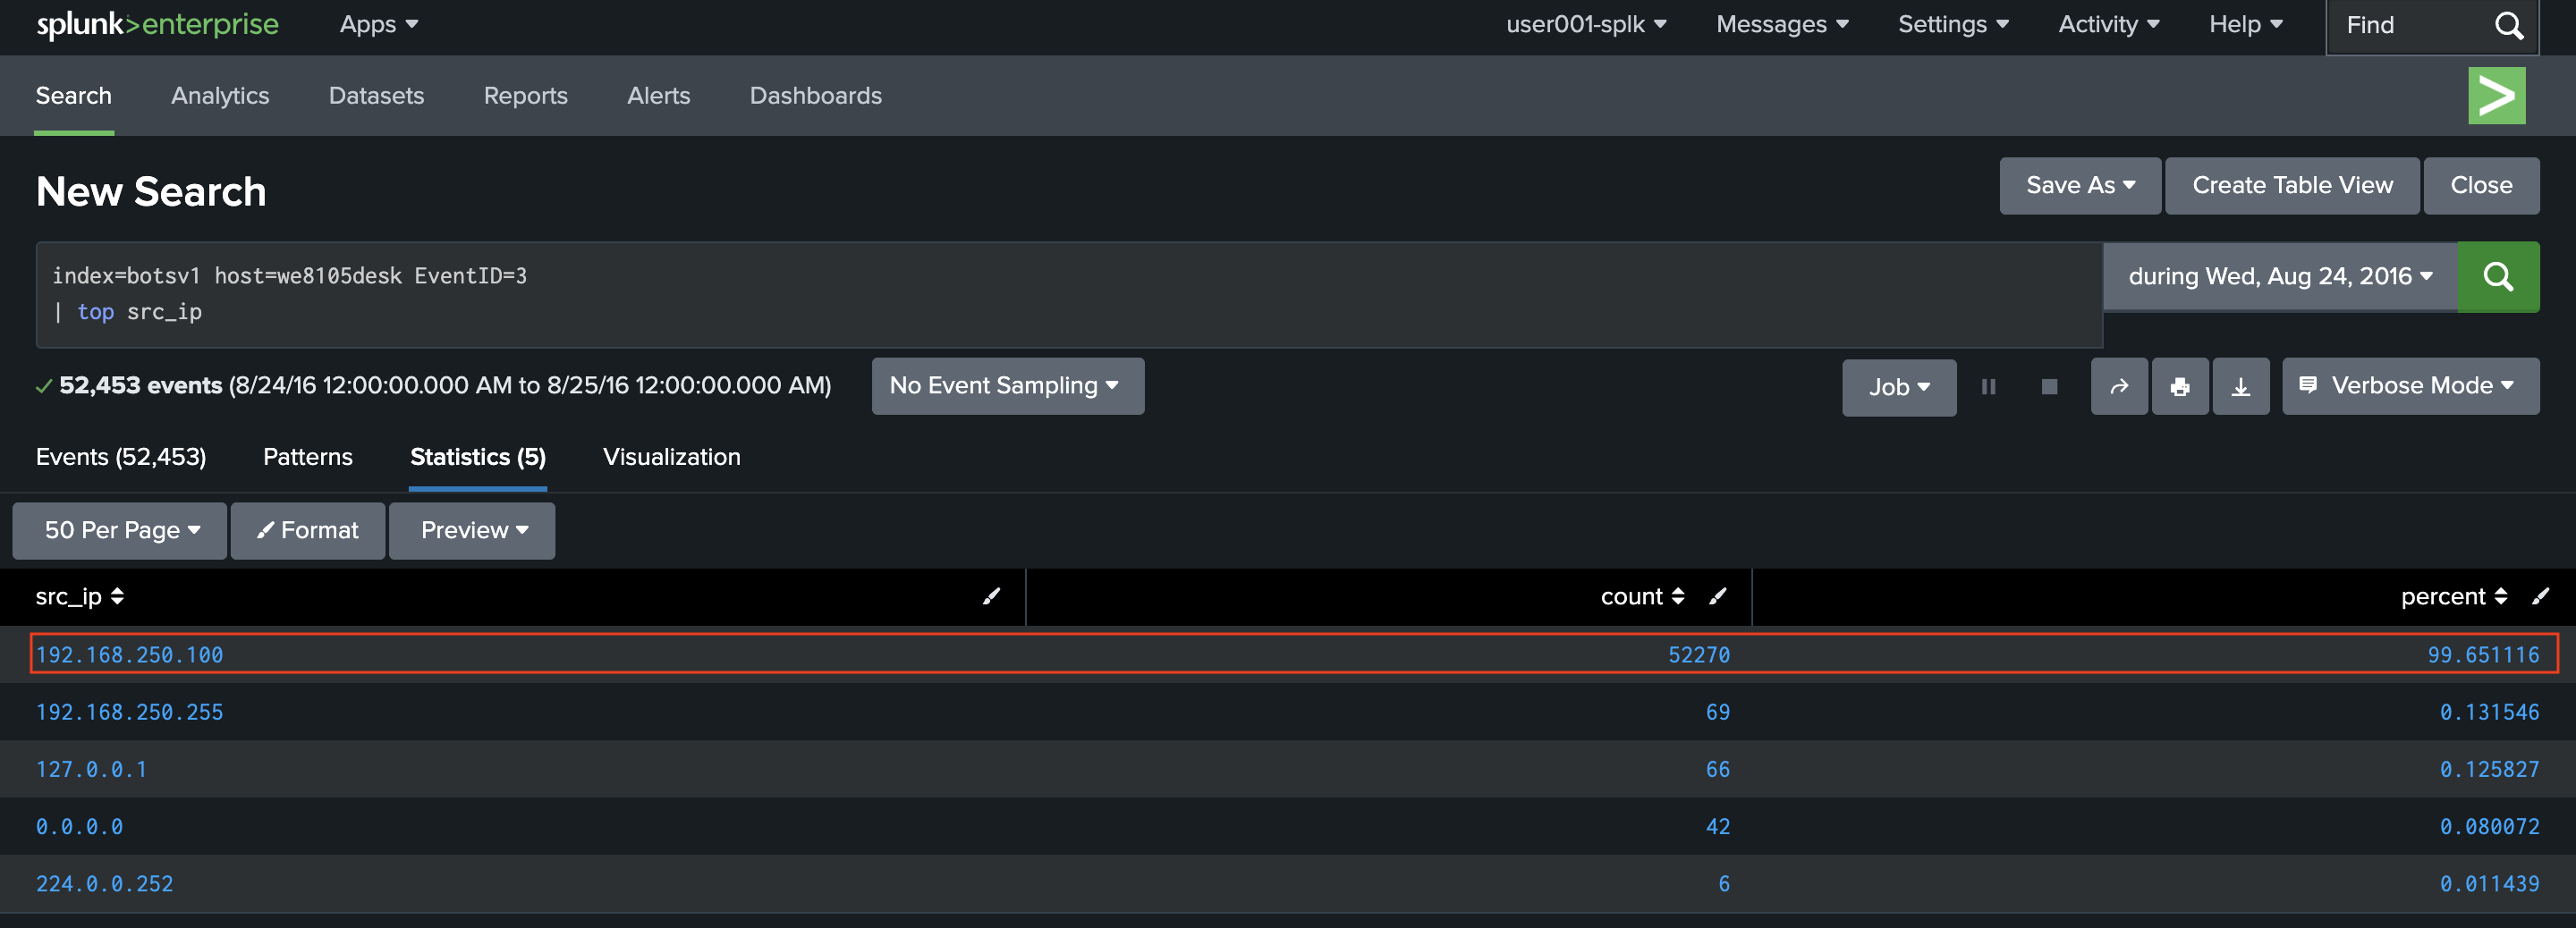Click src_ip value 224.0.0.252
Viewport: 2576px width, 928px height.
tap(104, 883)
